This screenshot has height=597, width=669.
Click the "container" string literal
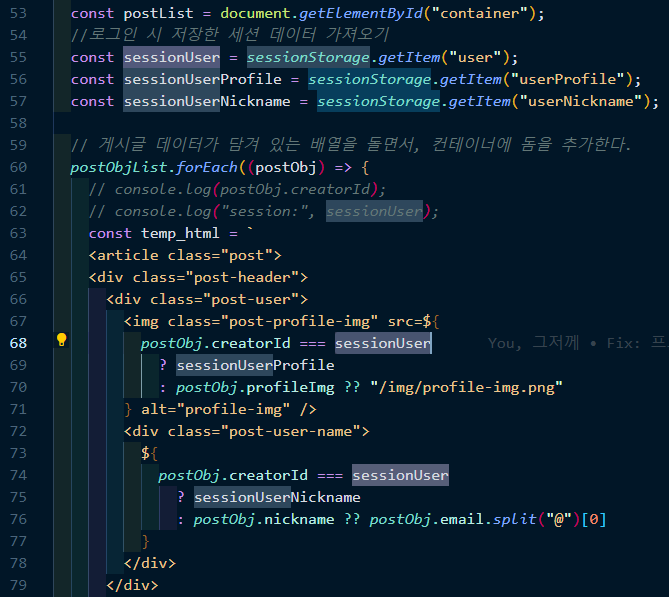pos(480,14)
